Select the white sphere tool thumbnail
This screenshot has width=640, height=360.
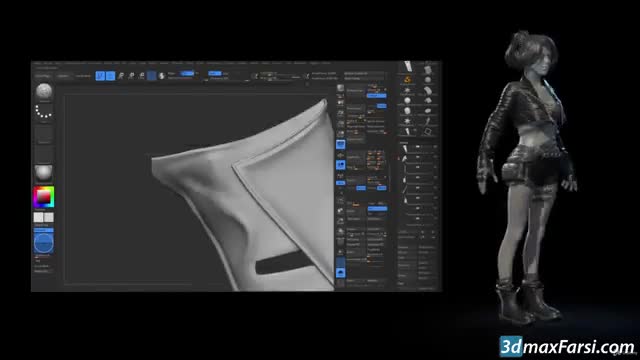point(407,100)
